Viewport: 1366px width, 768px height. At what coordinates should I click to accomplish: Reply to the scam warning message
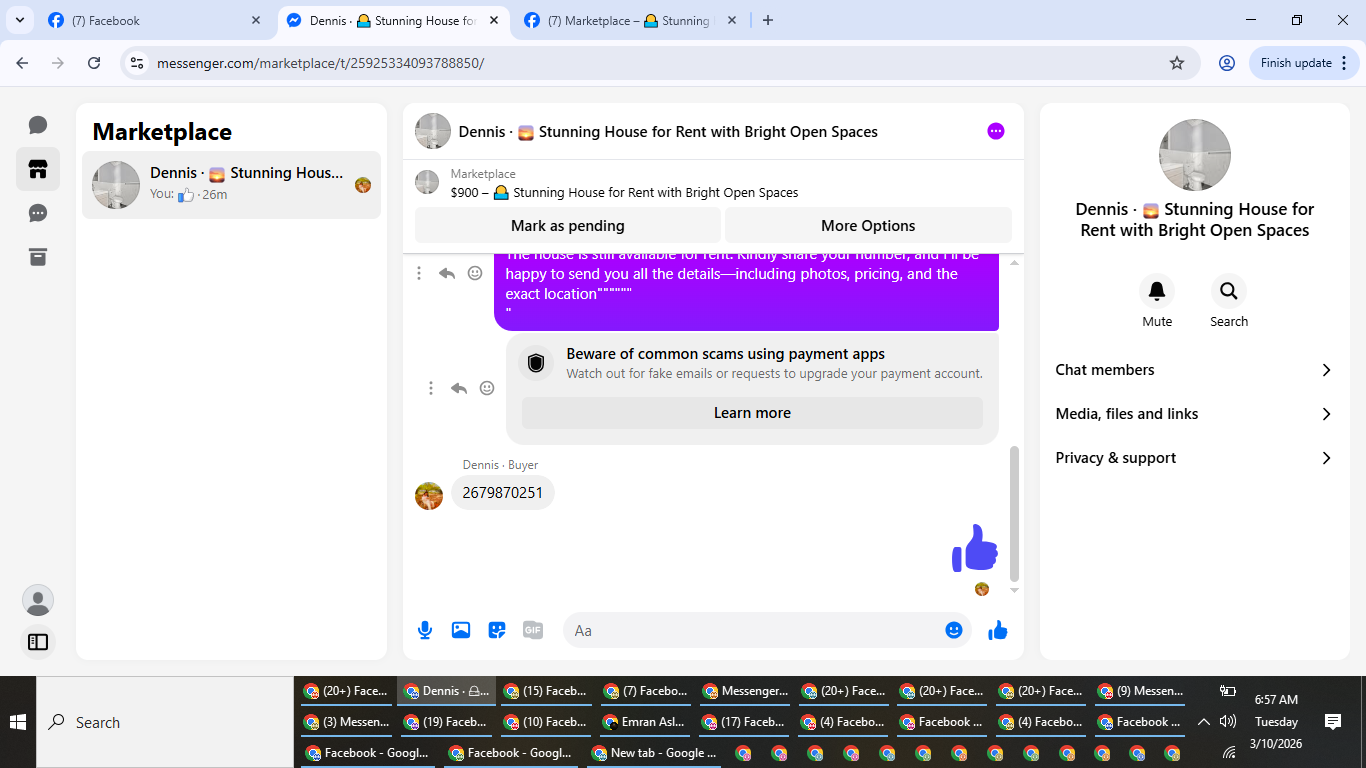tap(459, 388)
